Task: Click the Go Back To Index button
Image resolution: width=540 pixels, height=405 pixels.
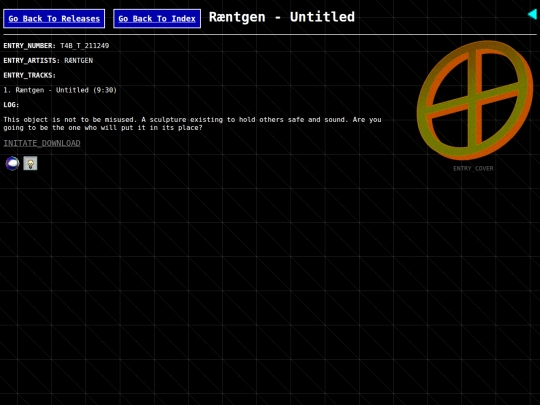Action: 157,19
